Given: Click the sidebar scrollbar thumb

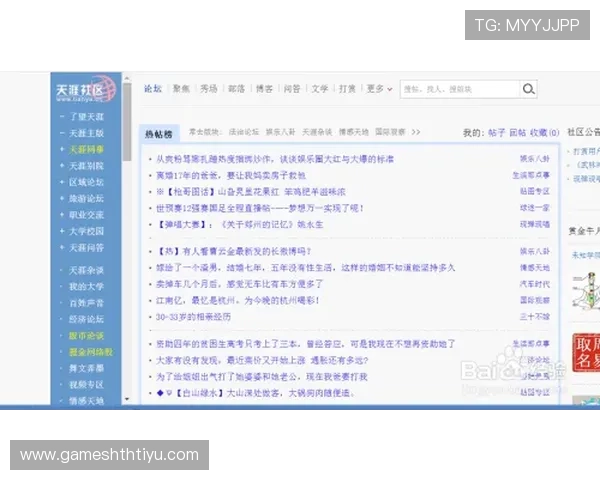Looking at the screenshot, I should [127, 122].
